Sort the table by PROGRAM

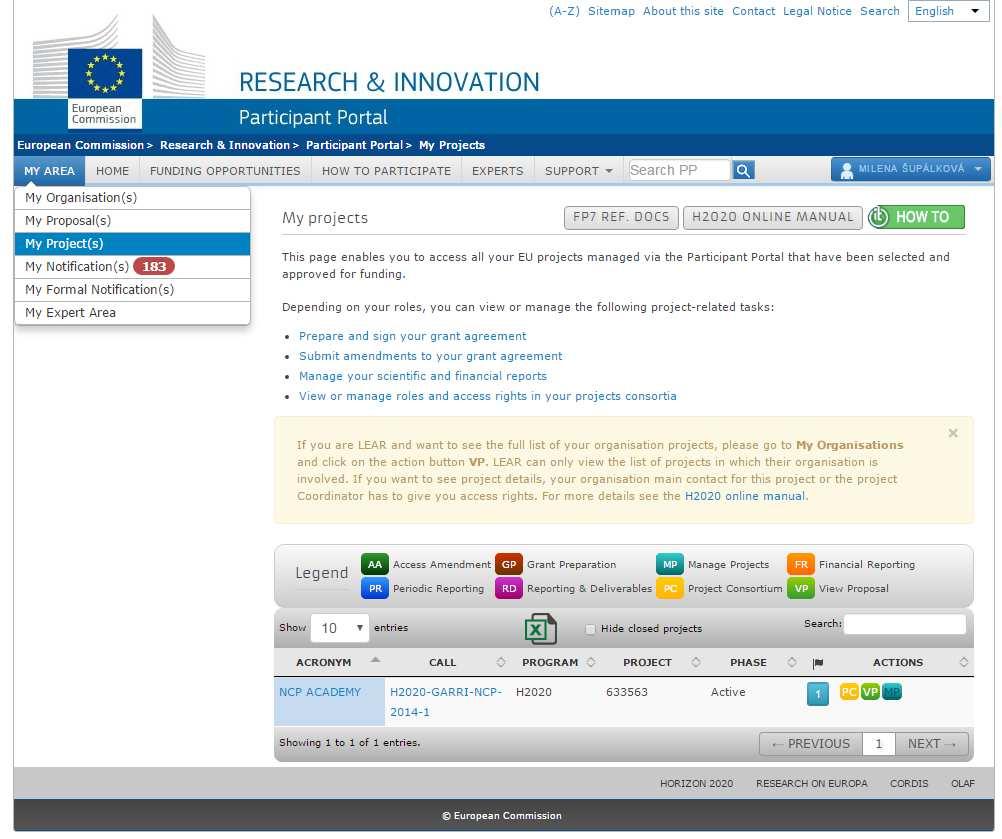tap(555, 662)
